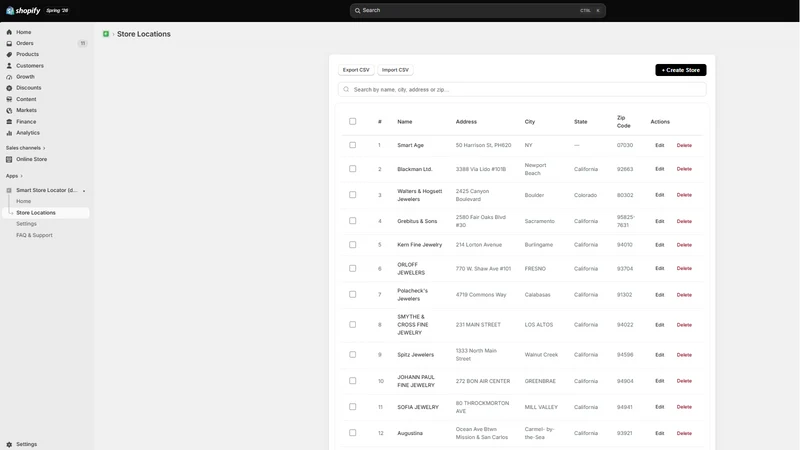This screenshot has width=800, height=450.
Task: Toggle the select-all checkbox in table header
Action: 353,121
